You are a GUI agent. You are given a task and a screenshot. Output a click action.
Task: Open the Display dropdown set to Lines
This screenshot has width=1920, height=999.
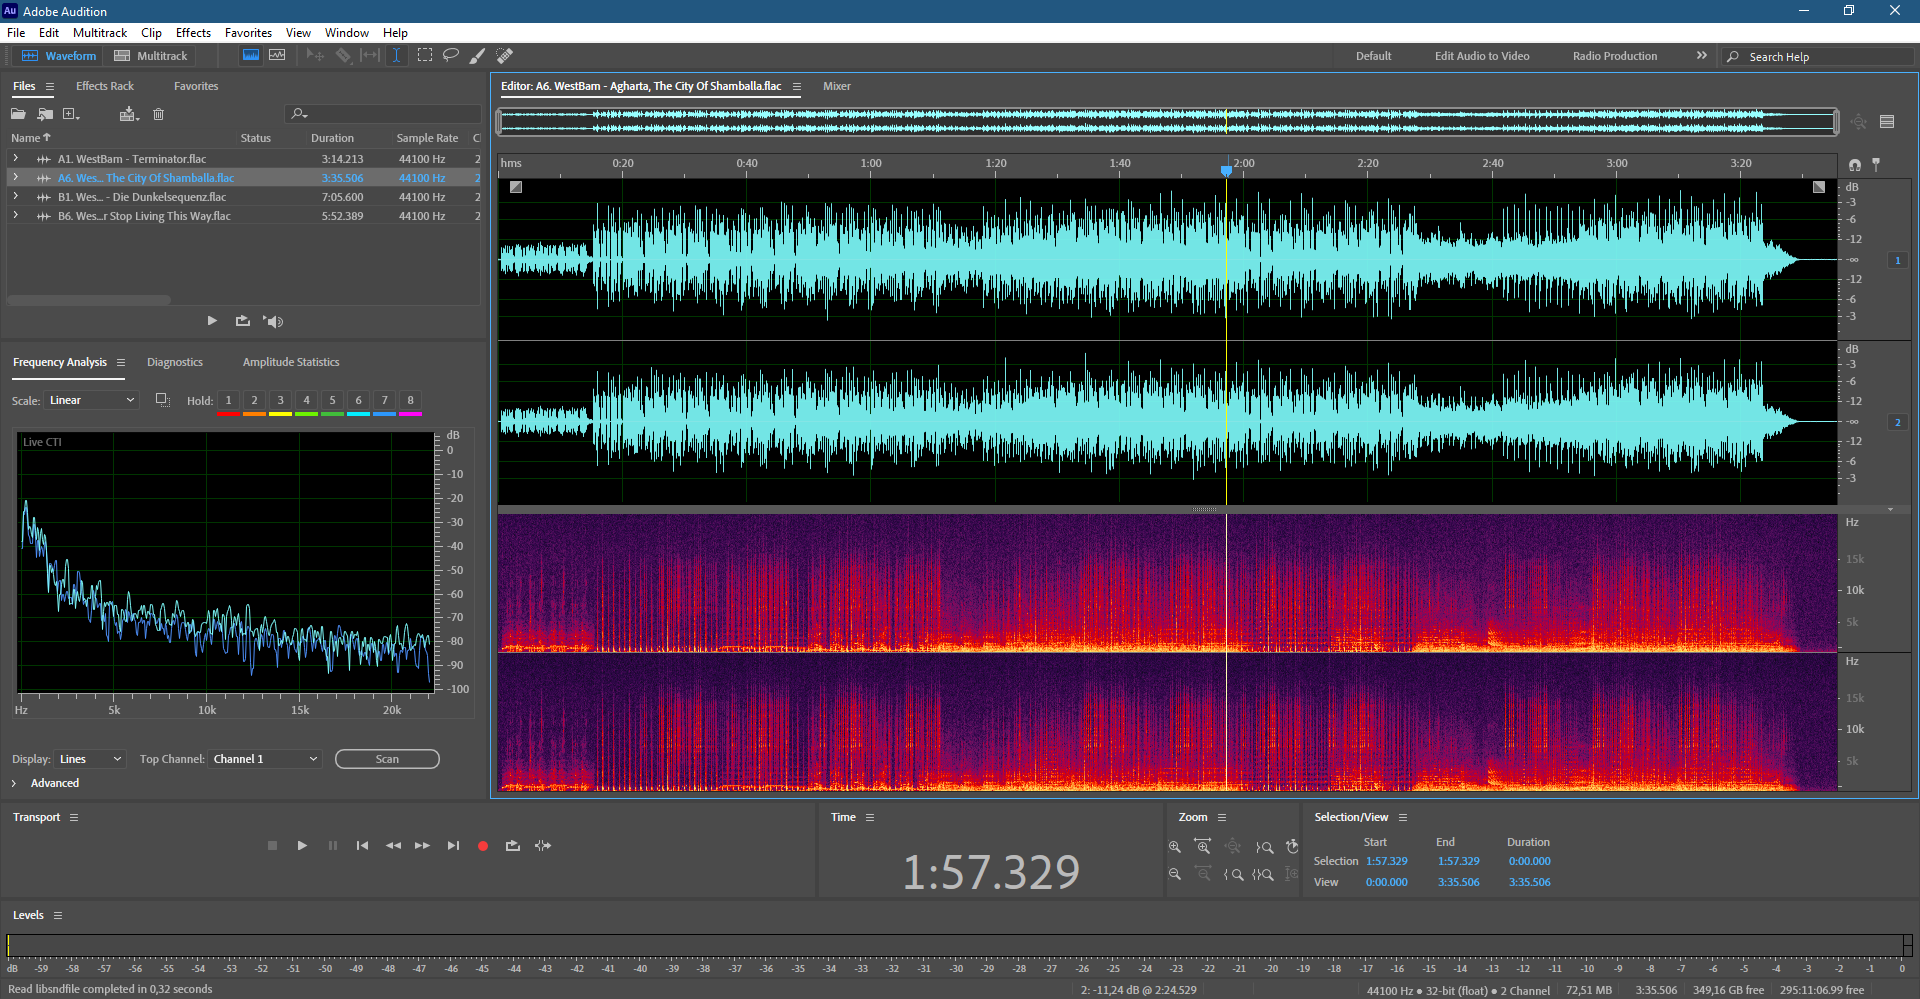point(90,759)
